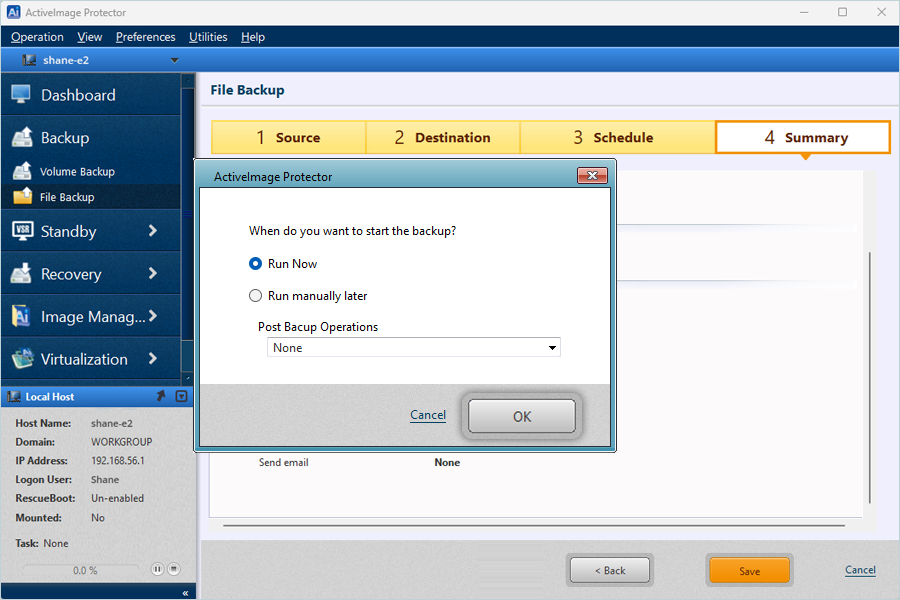Go to step 1 Source tab

pyautogui.click(x=289, y=137)
